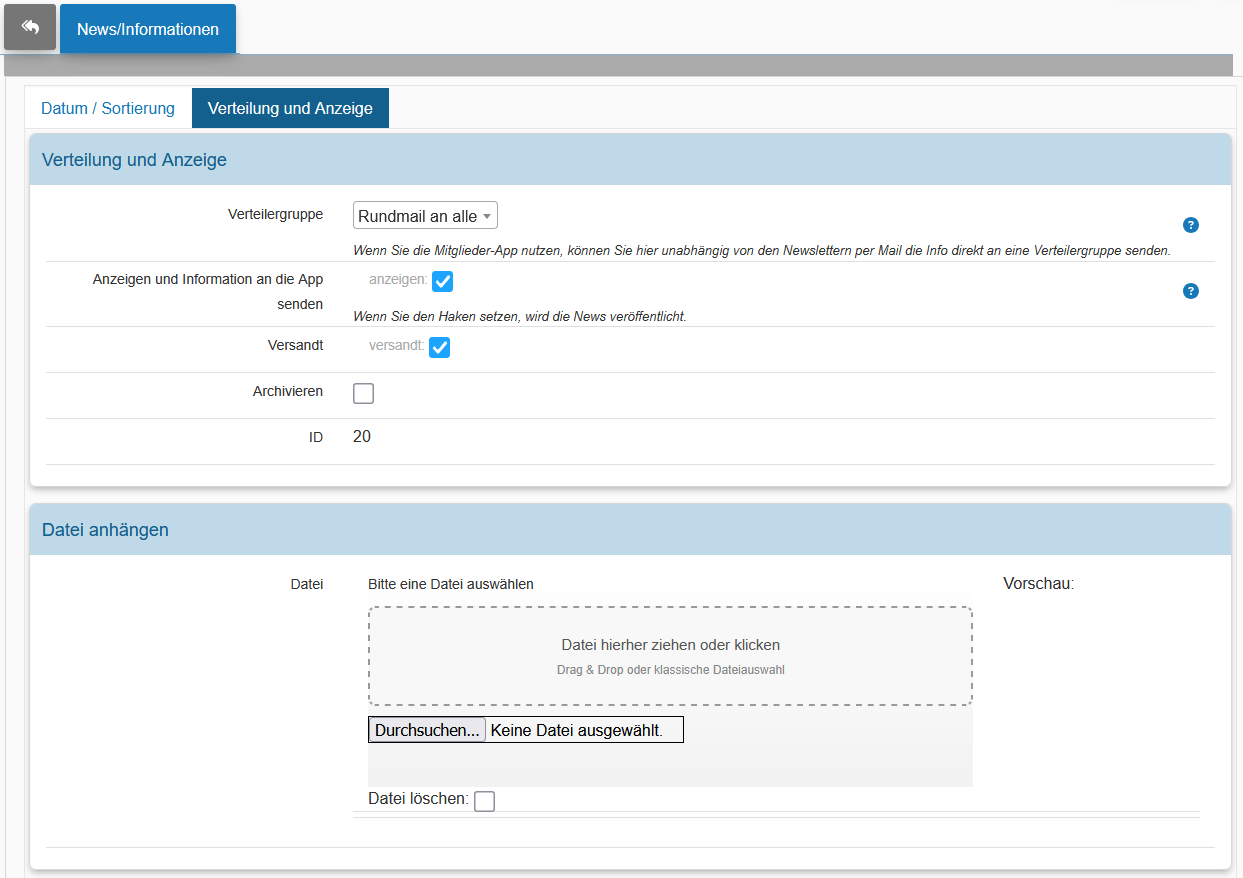
Task: Click 'Bitte eine Datei auswählen' text
Action: (x=451, y=584)
